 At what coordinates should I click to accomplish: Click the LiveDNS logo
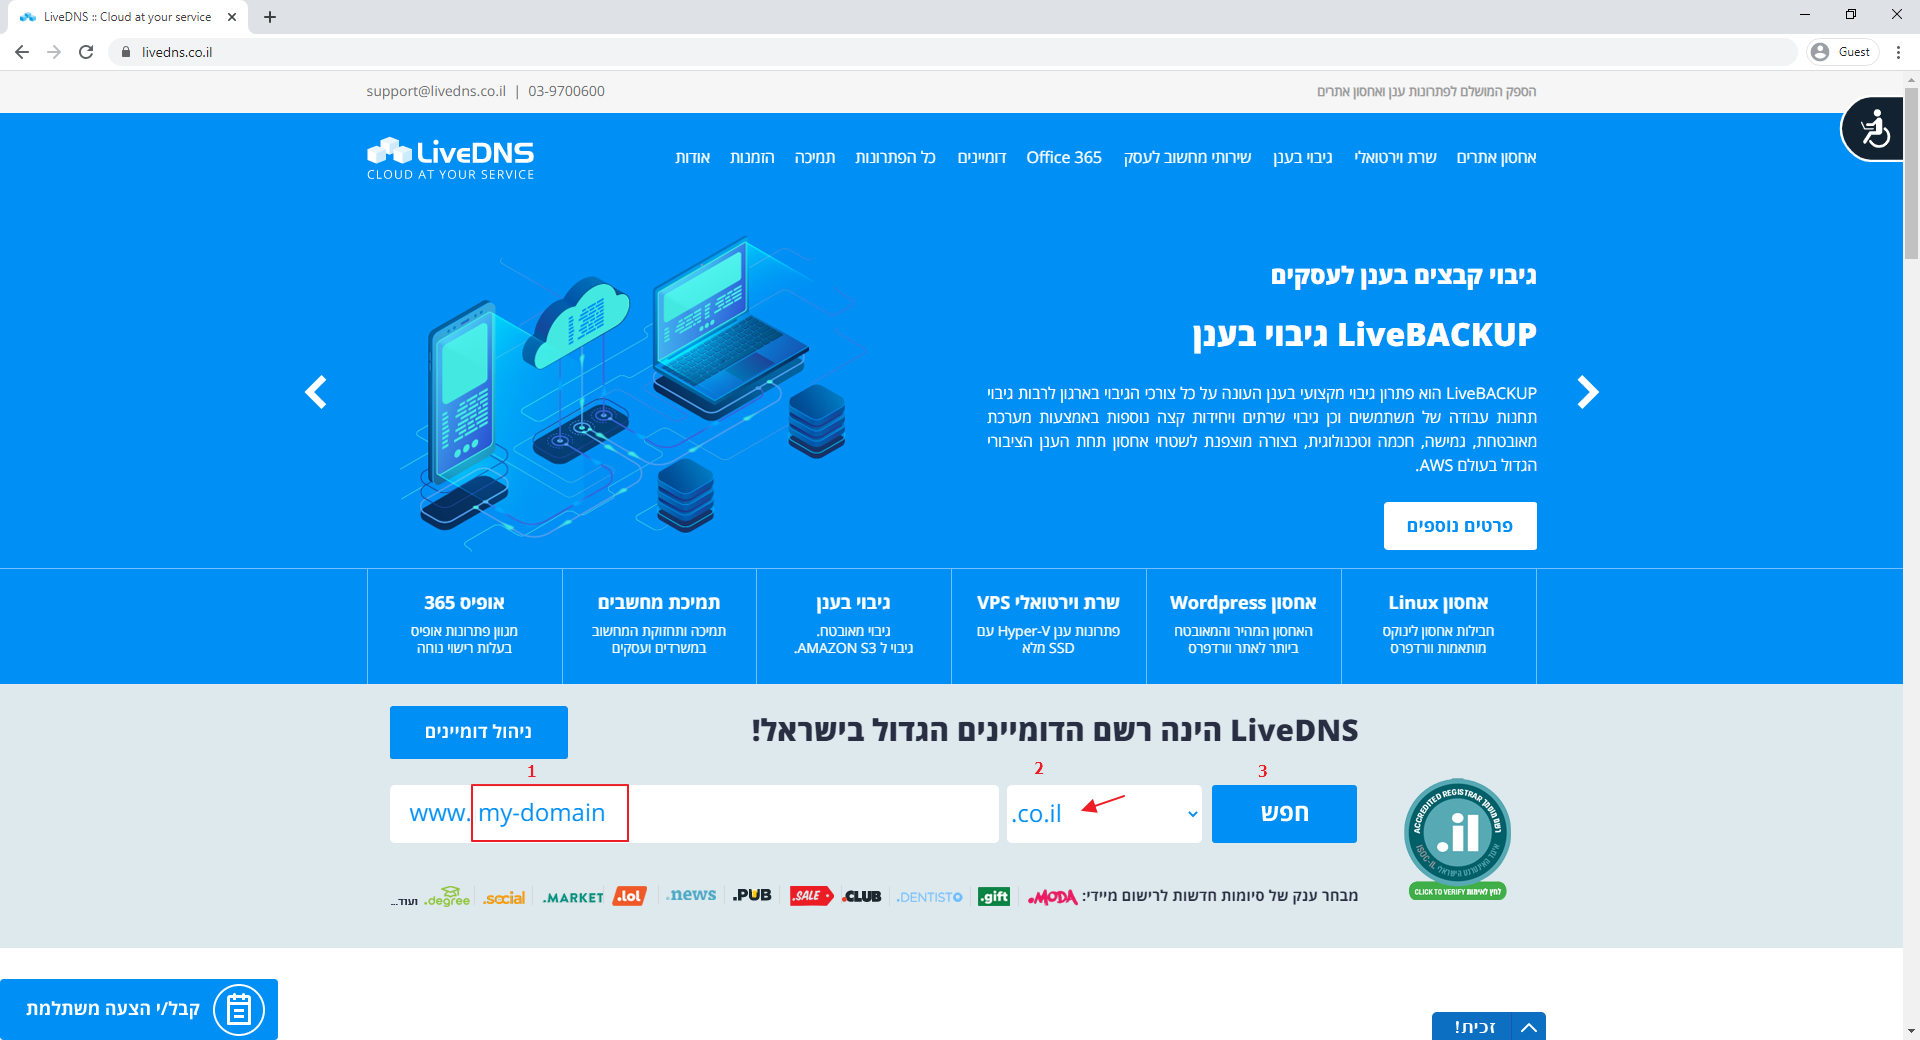point(450,158)
